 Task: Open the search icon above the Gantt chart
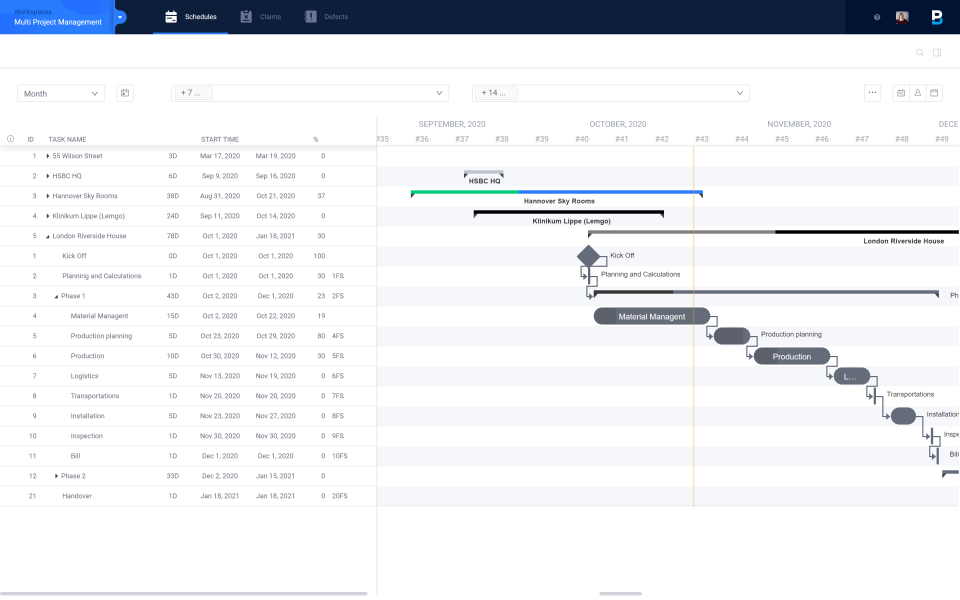(920, 52)
